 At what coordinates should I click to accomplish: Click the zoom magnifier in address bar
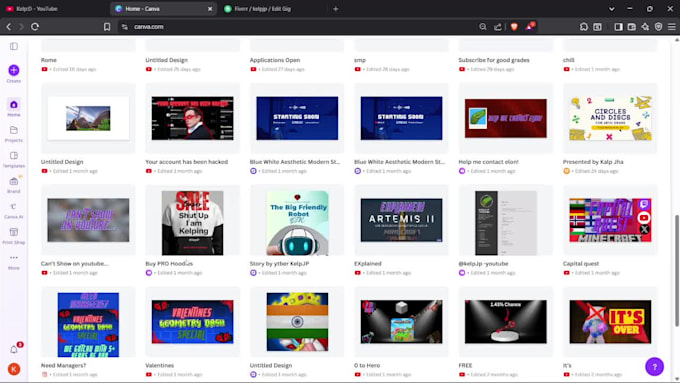point(483,27)
